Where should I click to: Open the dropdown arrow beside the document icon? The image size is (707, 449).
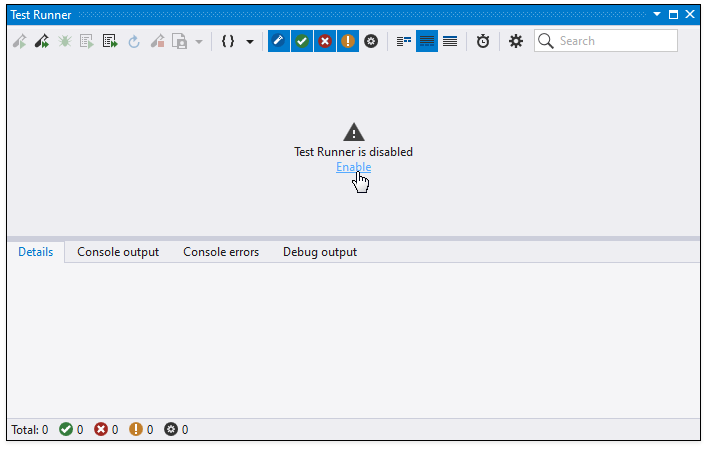198,42
